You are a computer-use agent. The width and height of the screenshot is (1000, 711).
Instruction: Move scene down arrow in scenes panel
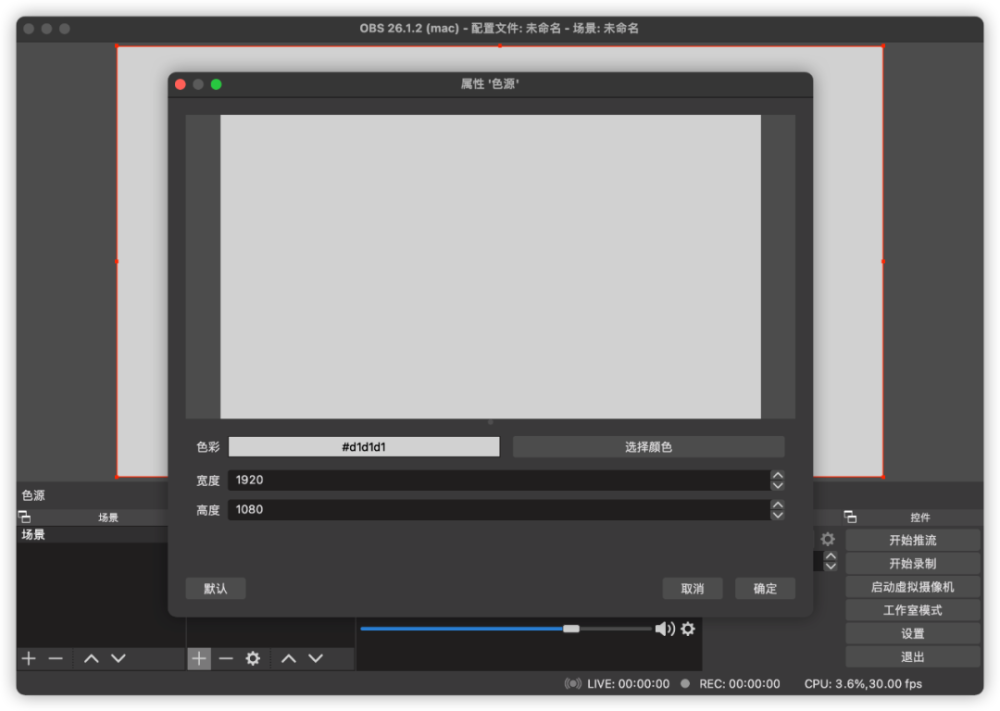pyautogui.click(x=119, y=658)
